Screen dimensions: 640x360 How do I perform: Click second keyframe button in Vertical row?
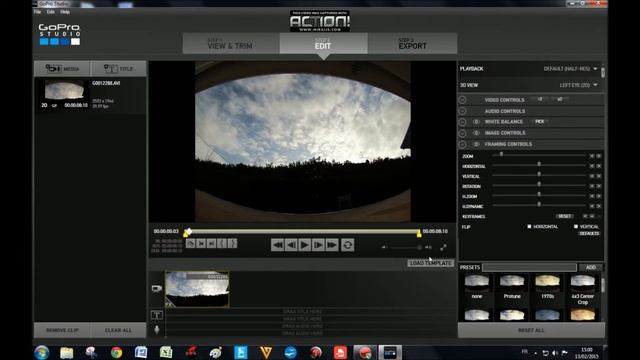[x=599, y=176]
